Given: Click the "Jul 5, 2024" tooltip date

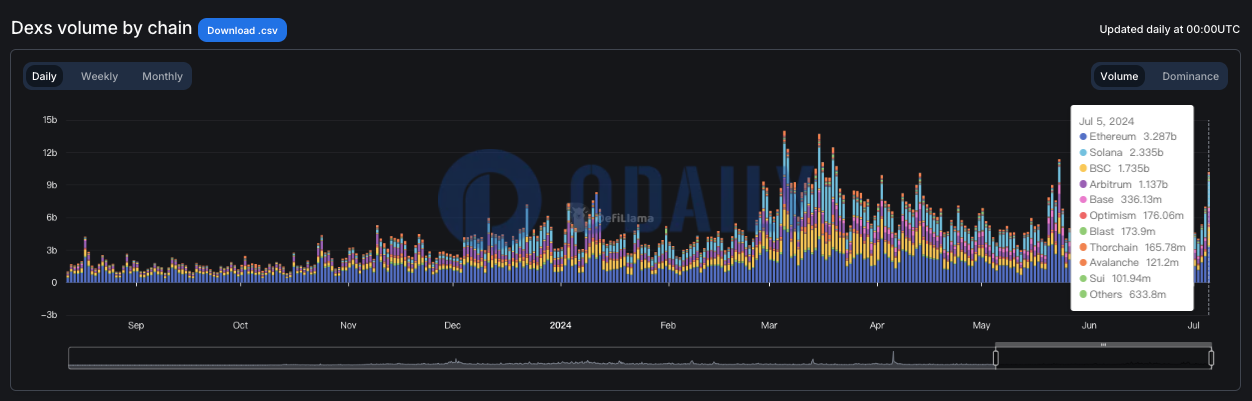Looking at the screenshot, I should (x=1106, y=121).
